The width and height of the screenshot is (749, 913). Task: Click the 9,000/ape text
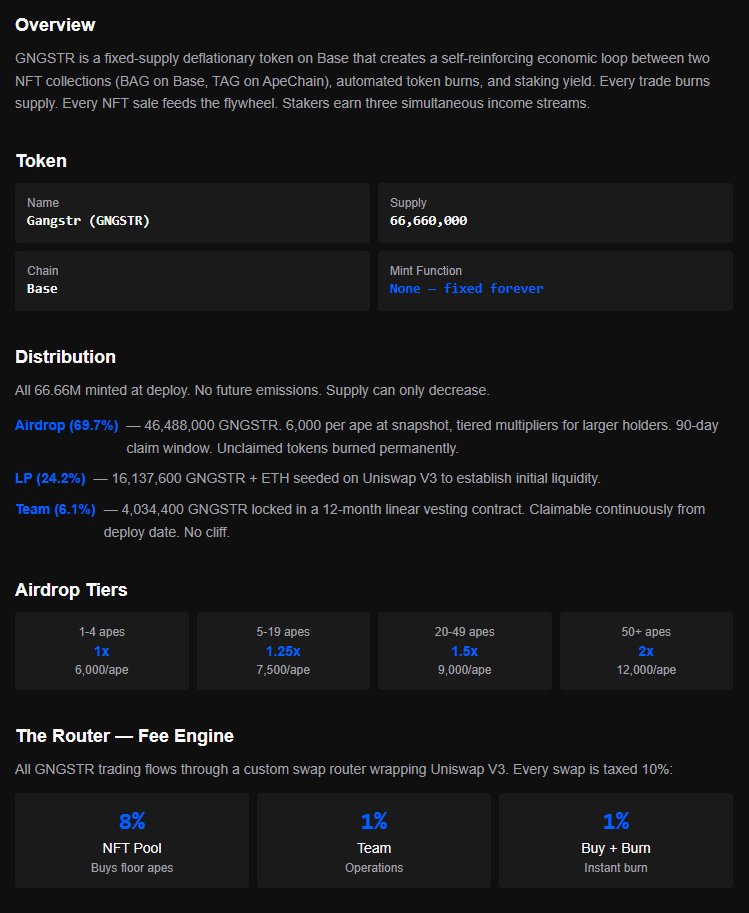(464, 670)
